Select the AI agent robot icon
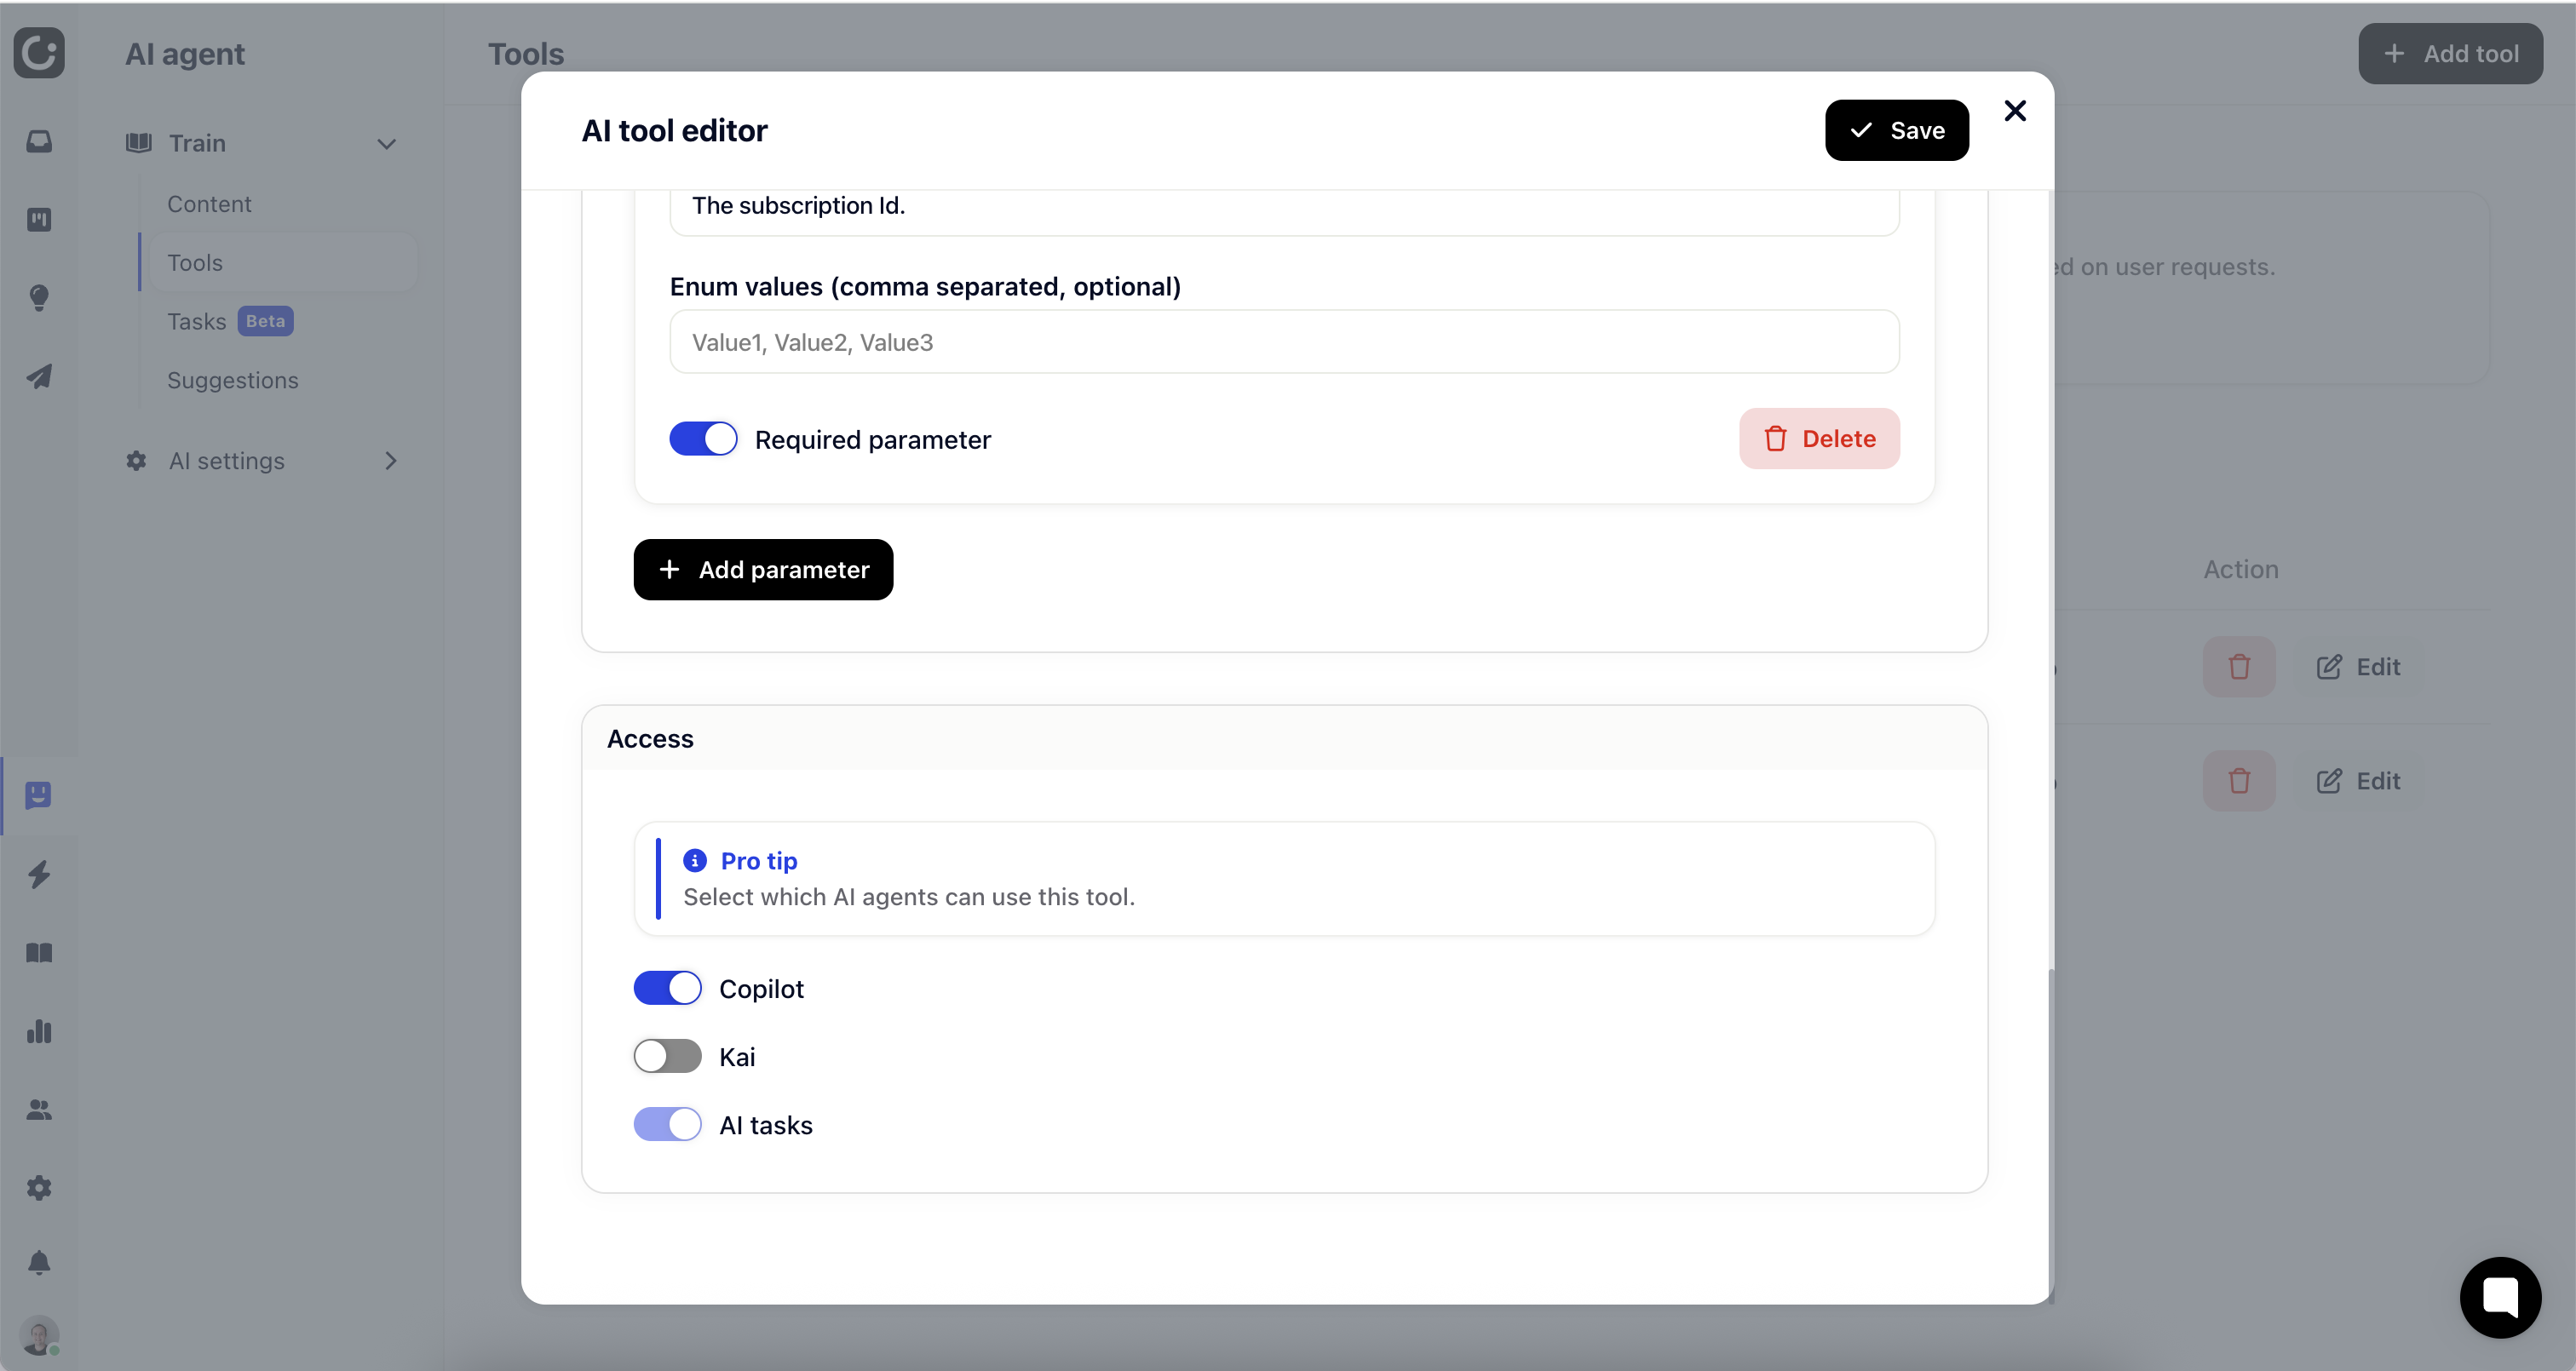This screenshot has width=2576, height=1371. coord(39,795)
